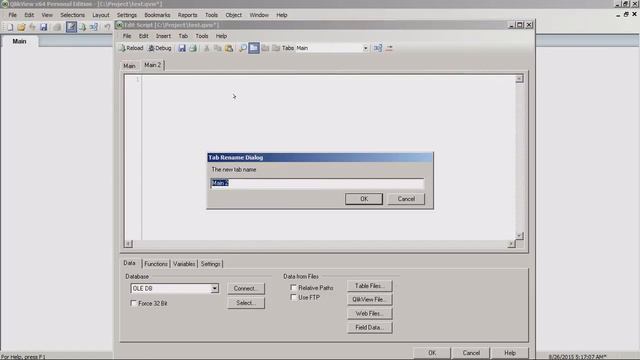
Task: Click the Print icon in main toolbar
Action: (57, 27)
